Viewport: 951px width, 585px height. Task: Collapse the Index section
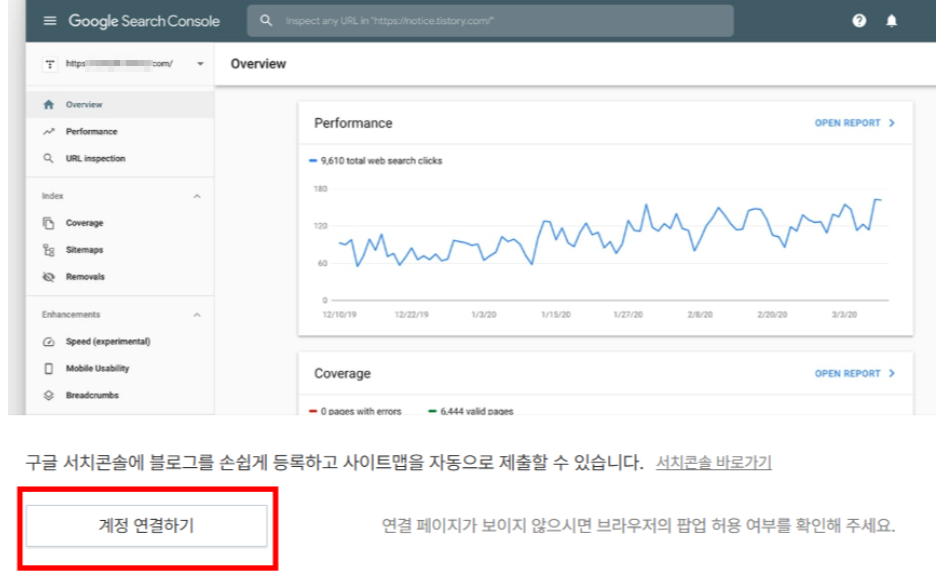click(197, 196)
